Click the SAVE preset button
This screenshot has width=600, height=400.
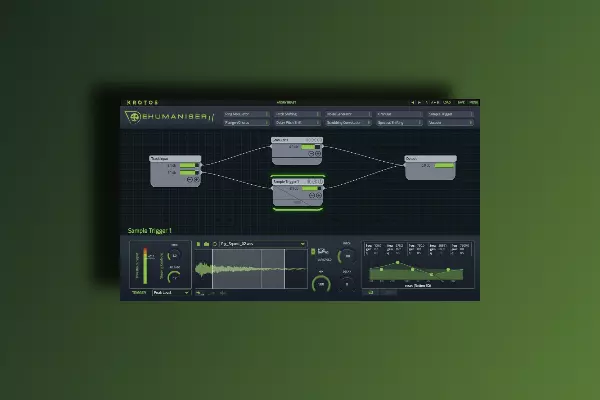click(x=461, y=103)
